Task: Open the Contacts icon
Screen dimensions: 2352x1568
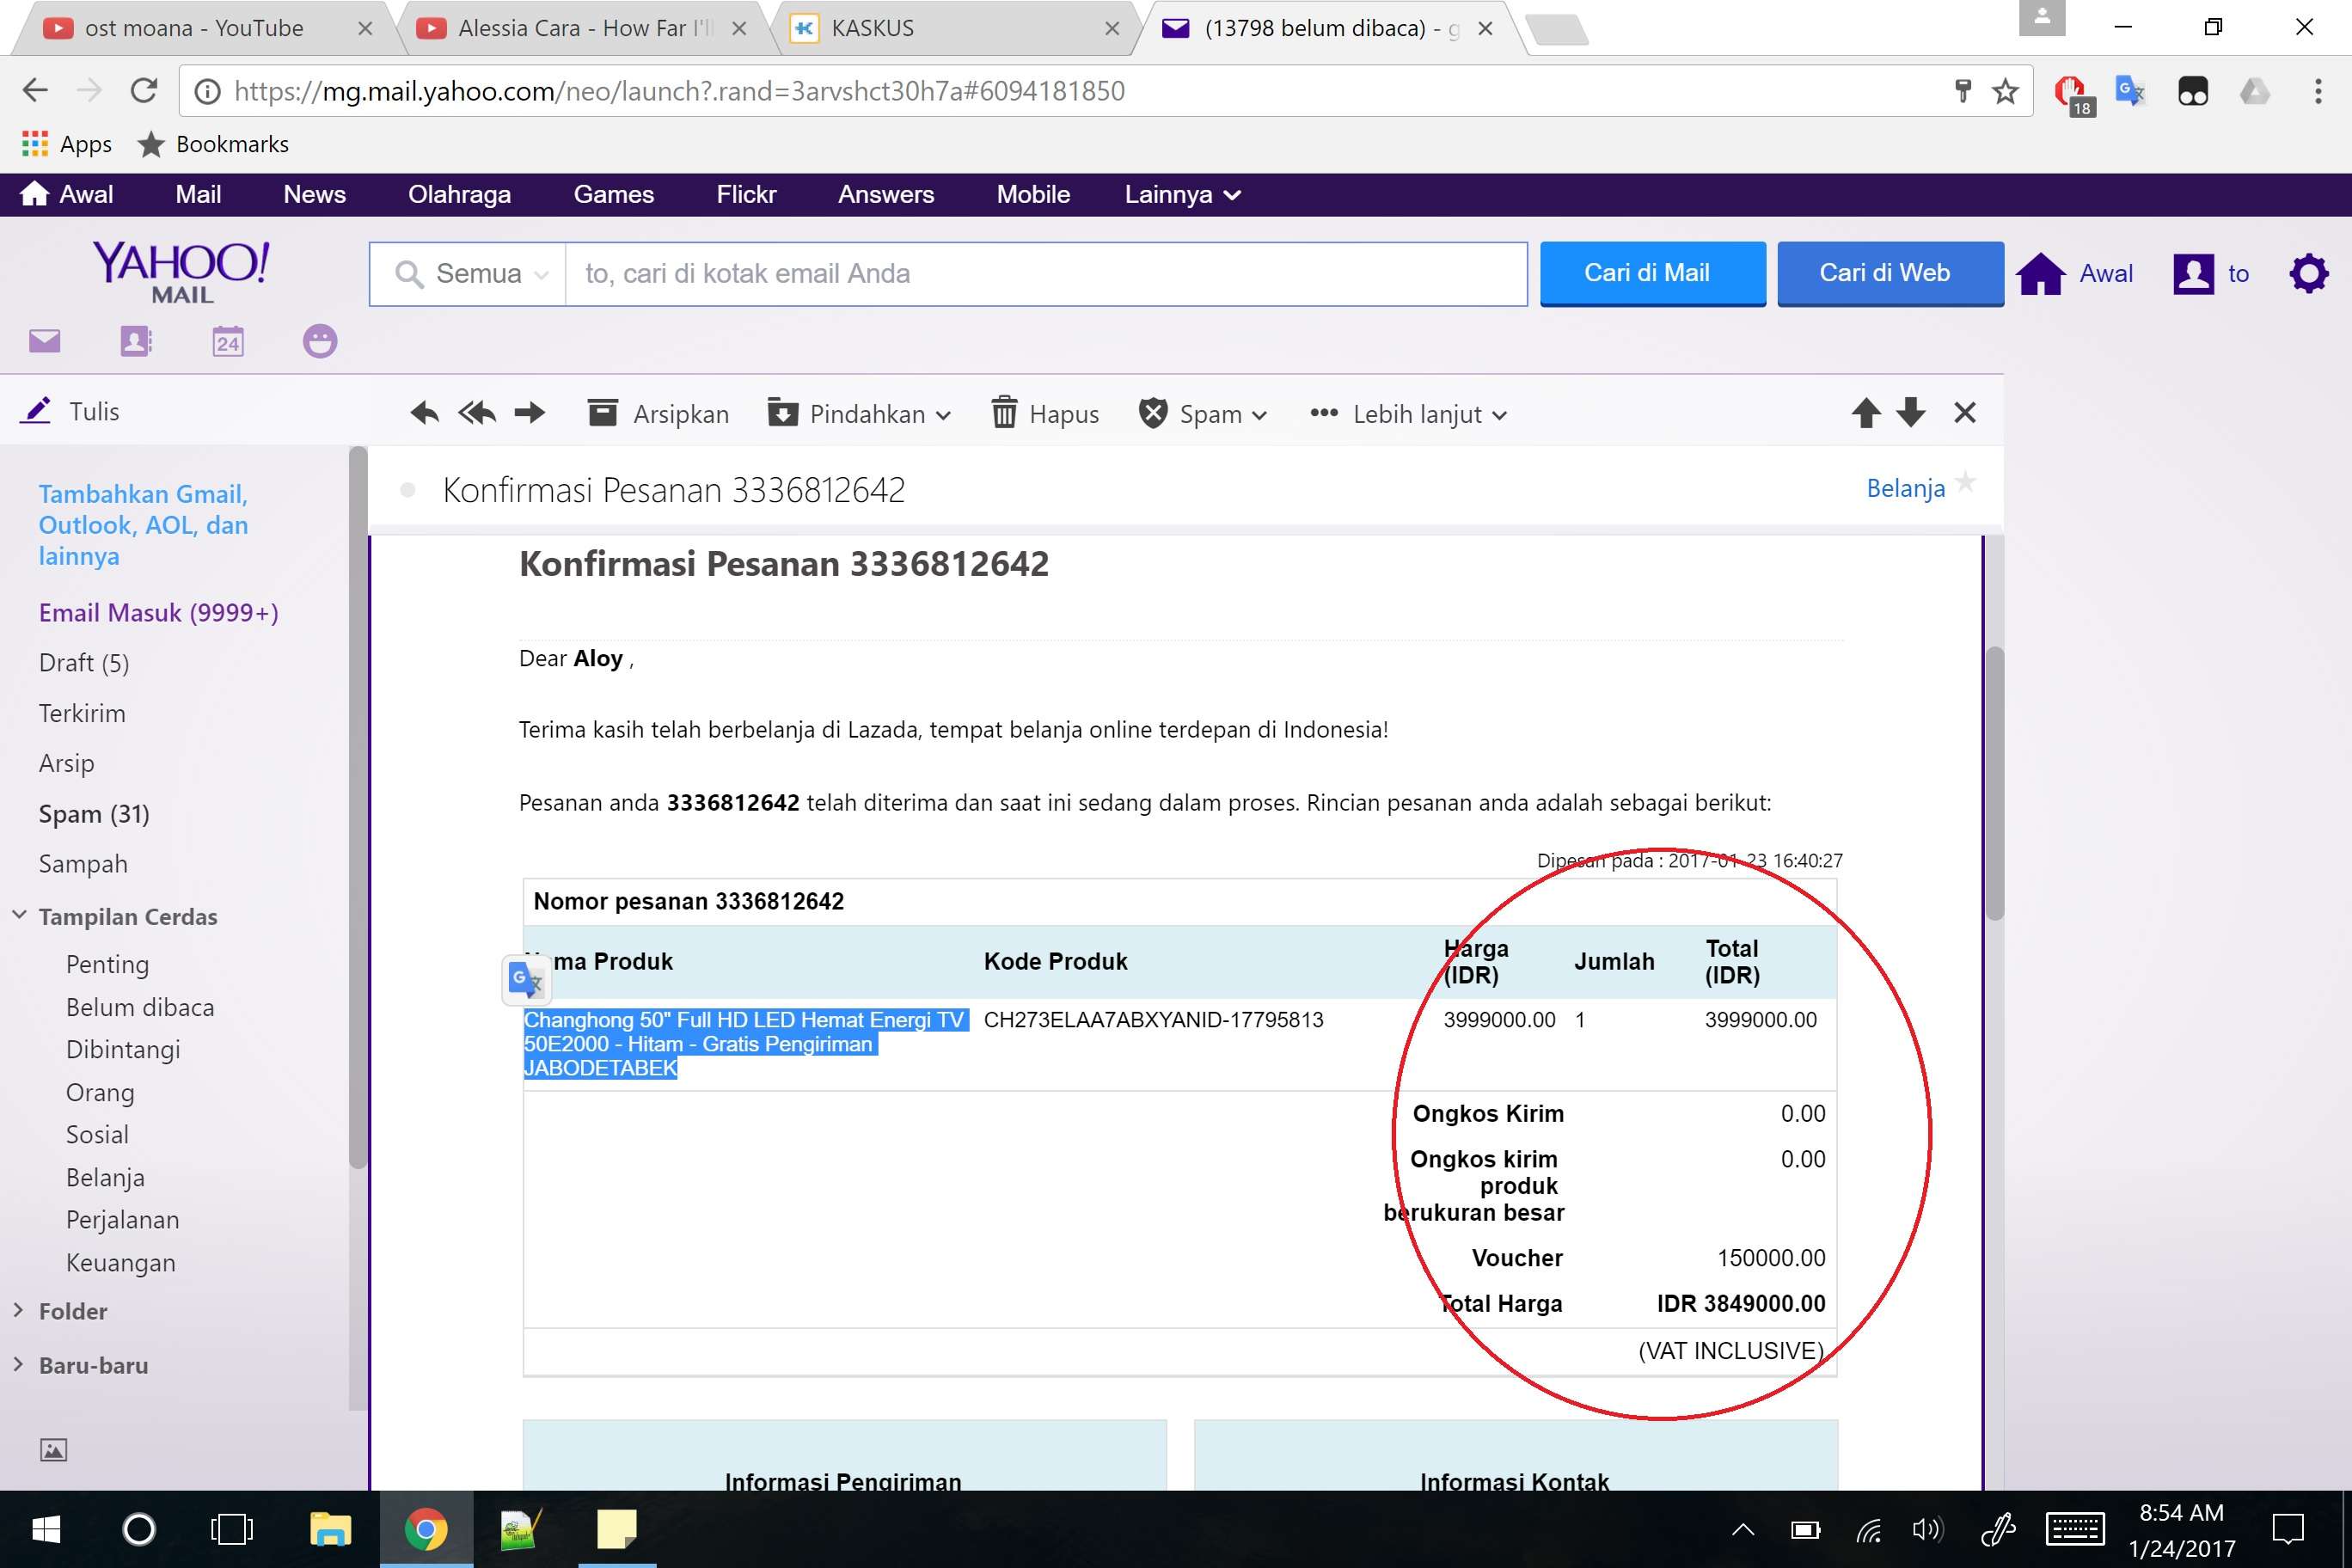Action: [x=136, y=341]
